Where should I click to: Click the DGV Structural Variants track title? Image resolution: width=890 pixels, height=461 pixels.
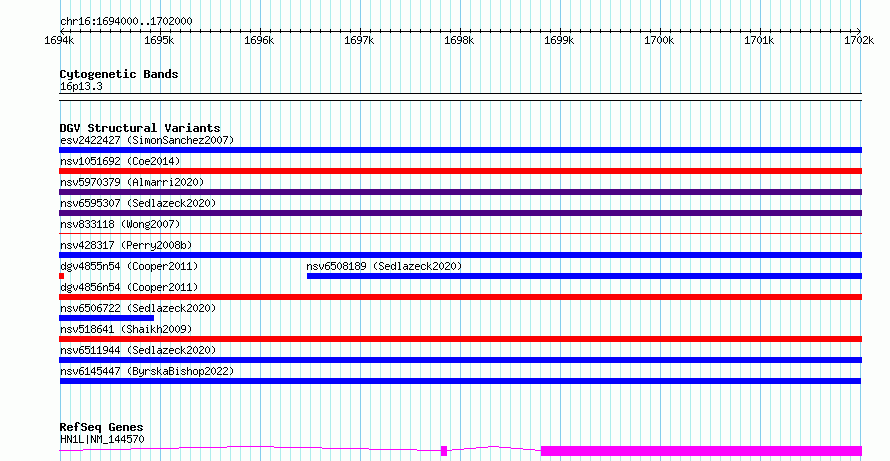click(x=140, y=128)
